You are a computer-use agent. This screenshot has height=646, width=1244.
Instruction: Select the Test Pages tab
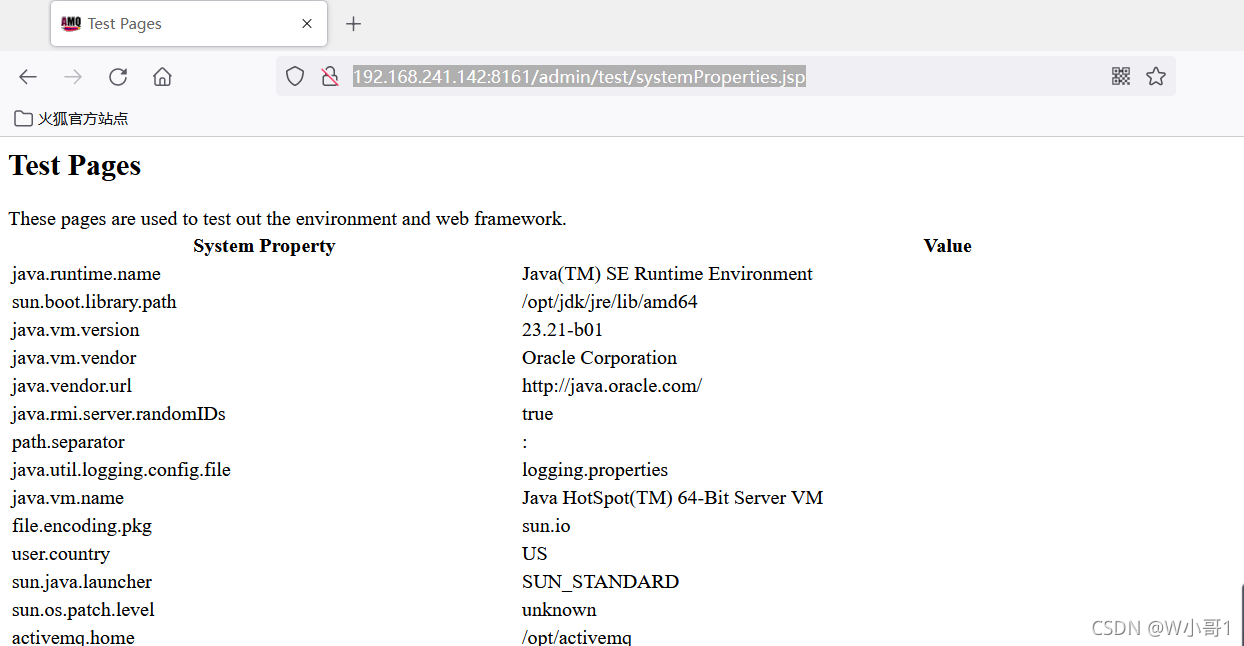click(x=189, y=24)
